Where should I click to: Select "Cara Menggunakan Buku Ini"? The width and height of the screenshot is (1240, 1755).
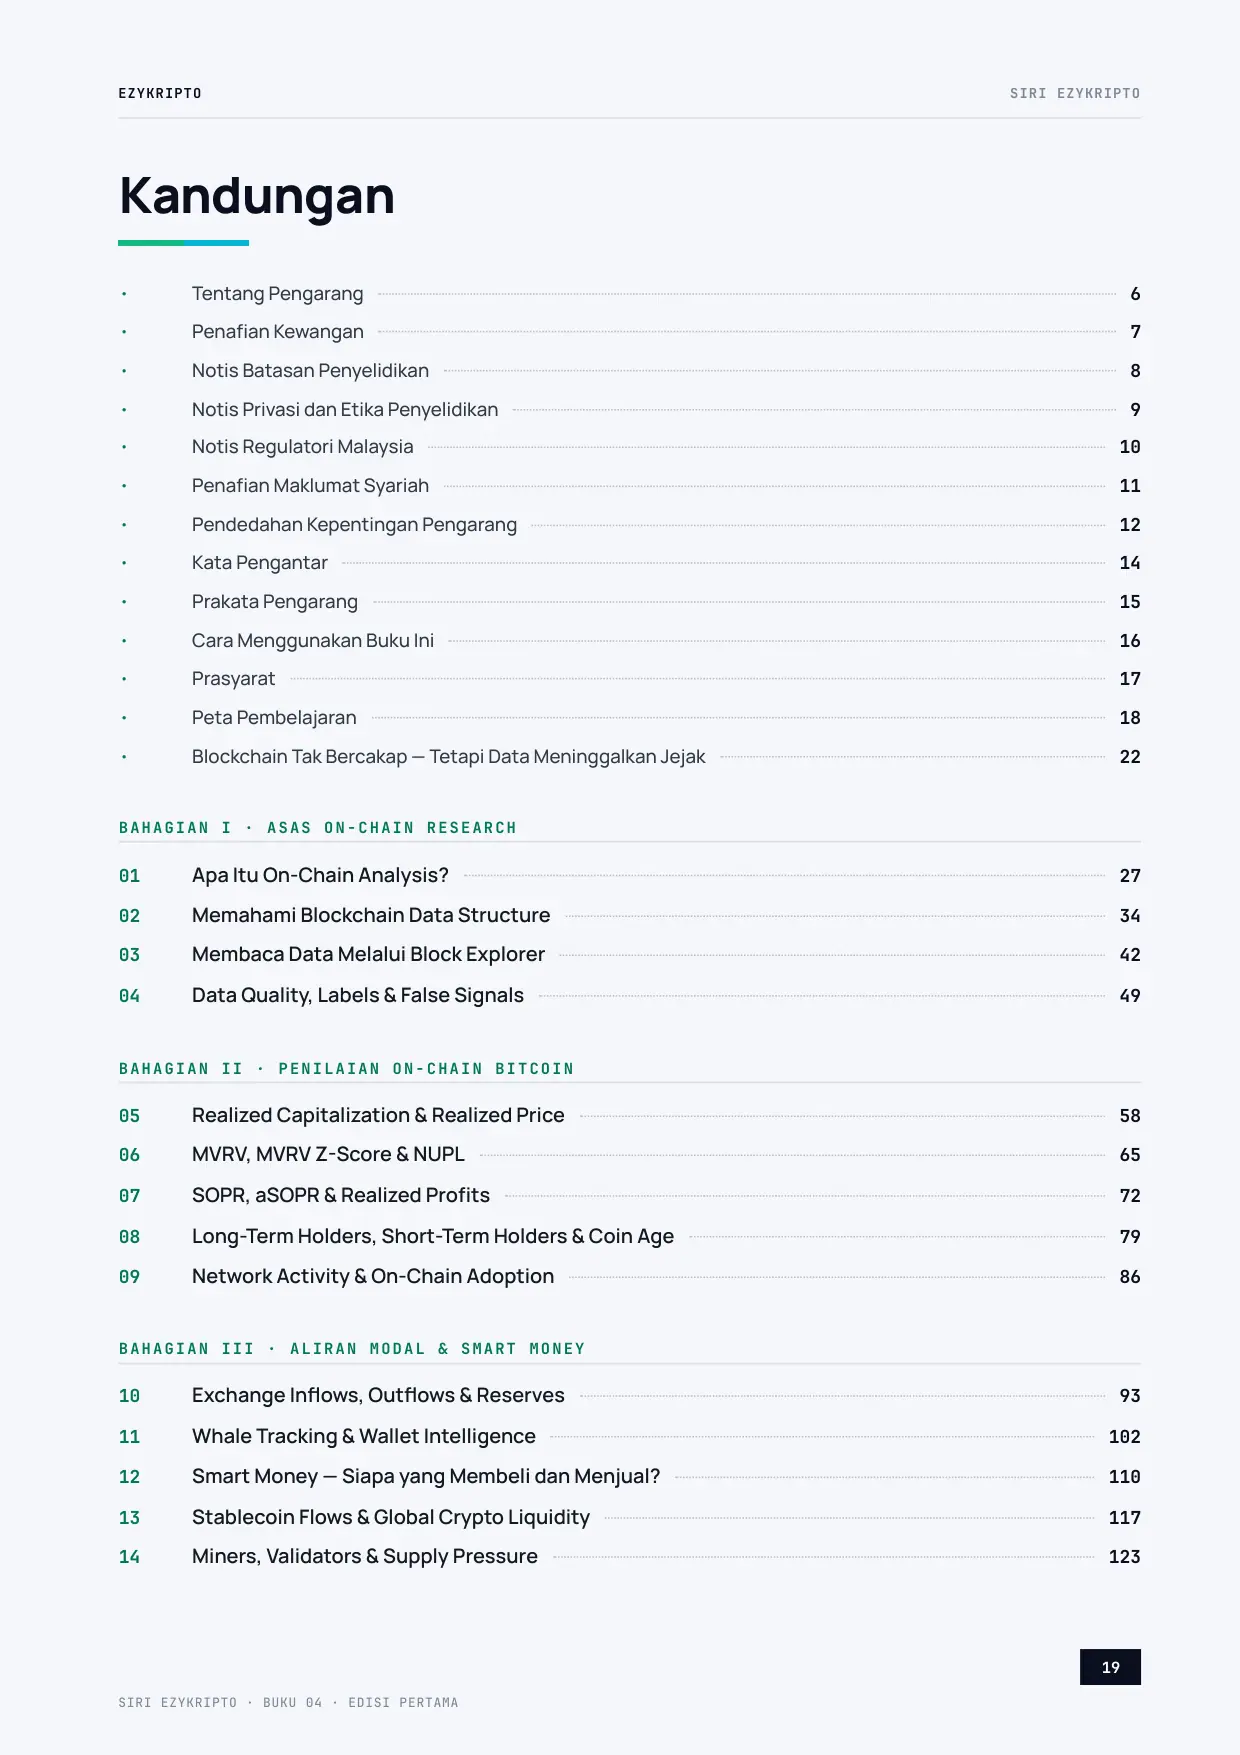pos(313,641)
